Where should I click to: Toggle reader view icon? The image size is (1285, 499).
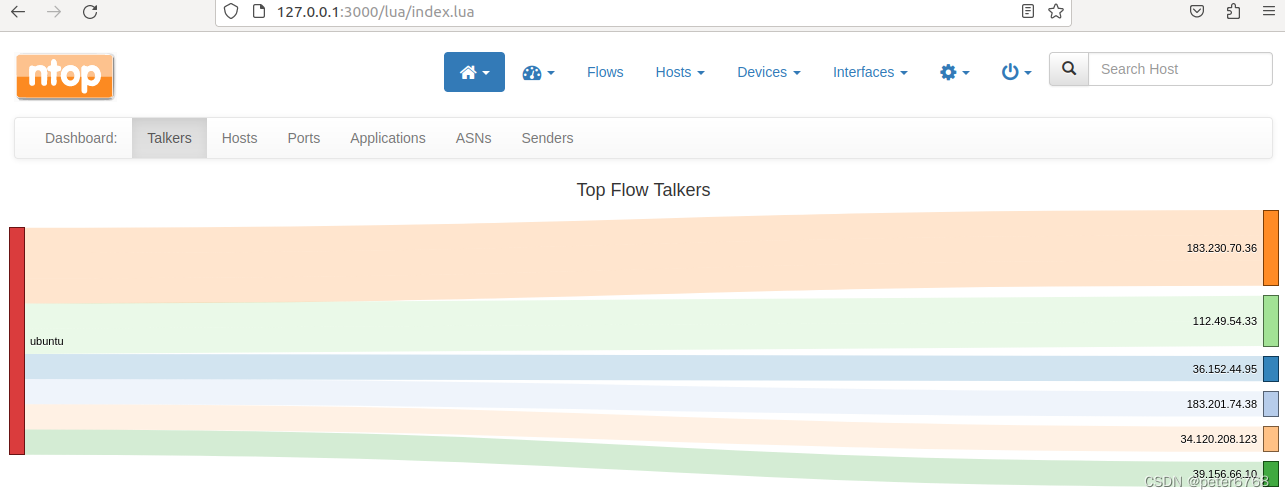pos(1028,11)
